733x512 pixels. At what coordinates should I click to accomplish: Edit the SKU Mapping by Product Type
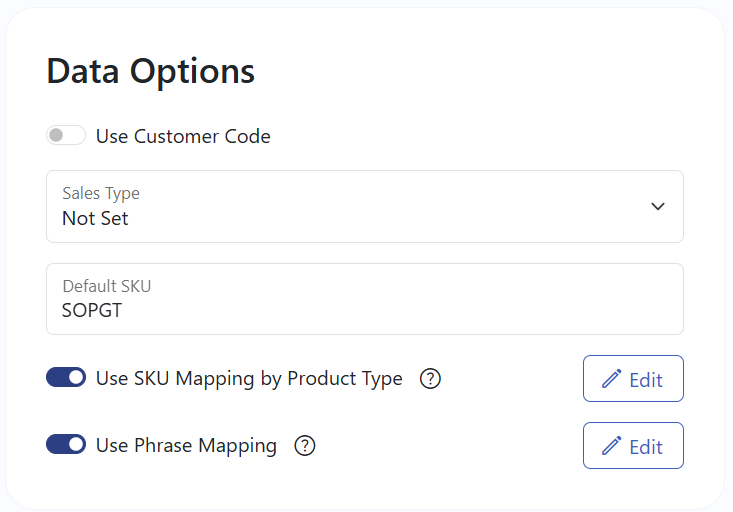(x=633, y=378)
